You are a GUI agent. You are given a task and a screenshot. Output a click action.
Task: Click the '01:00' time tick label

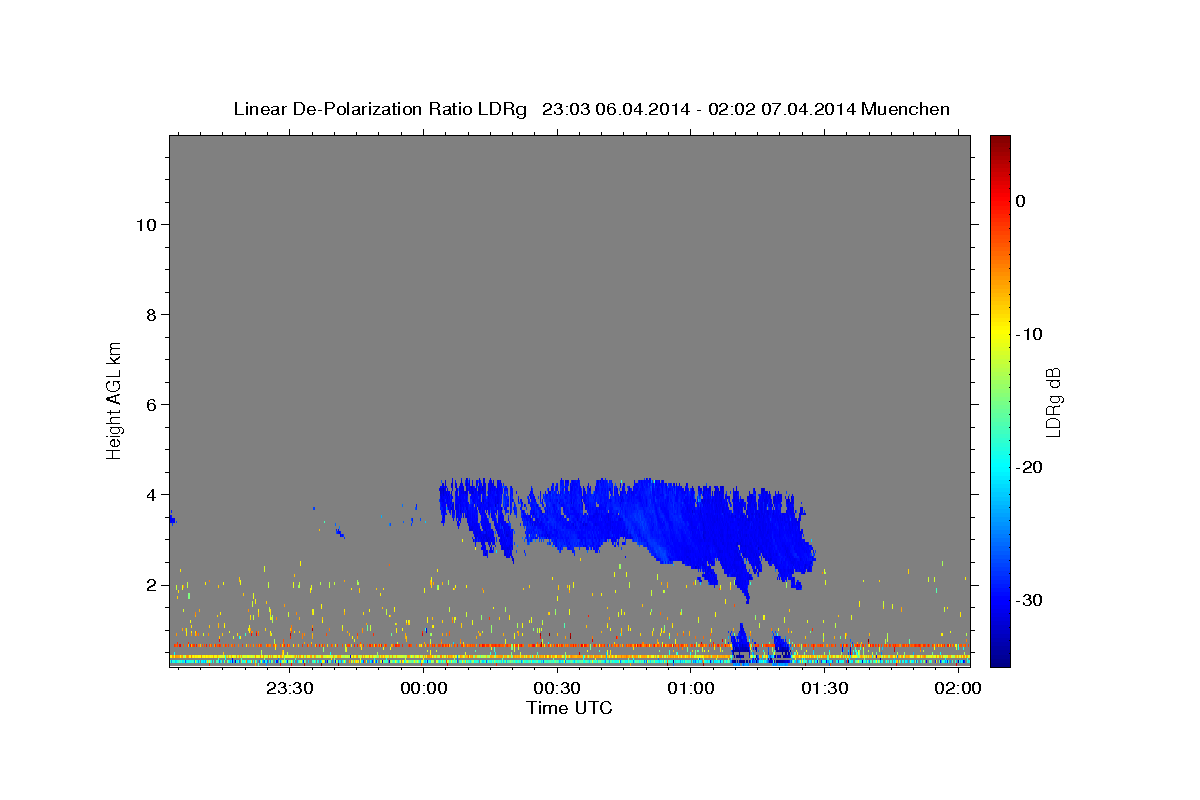click(x=691, y=689)
